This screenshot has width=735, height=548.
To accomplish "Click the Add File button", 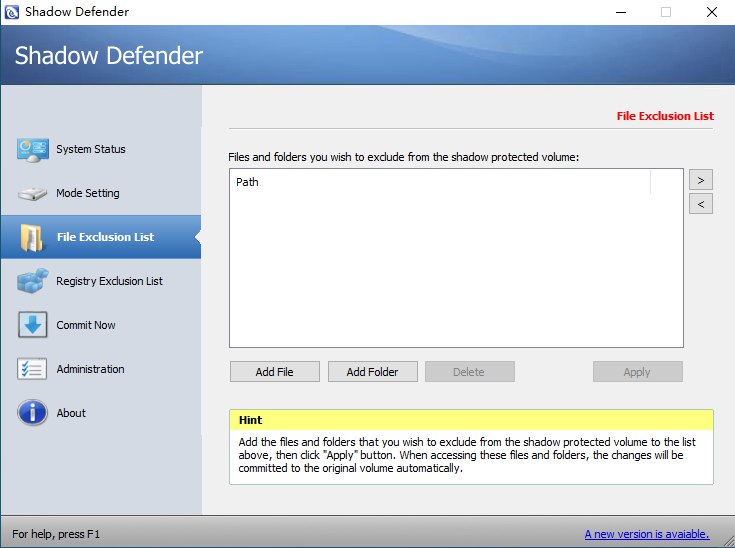I will (275, 372).
